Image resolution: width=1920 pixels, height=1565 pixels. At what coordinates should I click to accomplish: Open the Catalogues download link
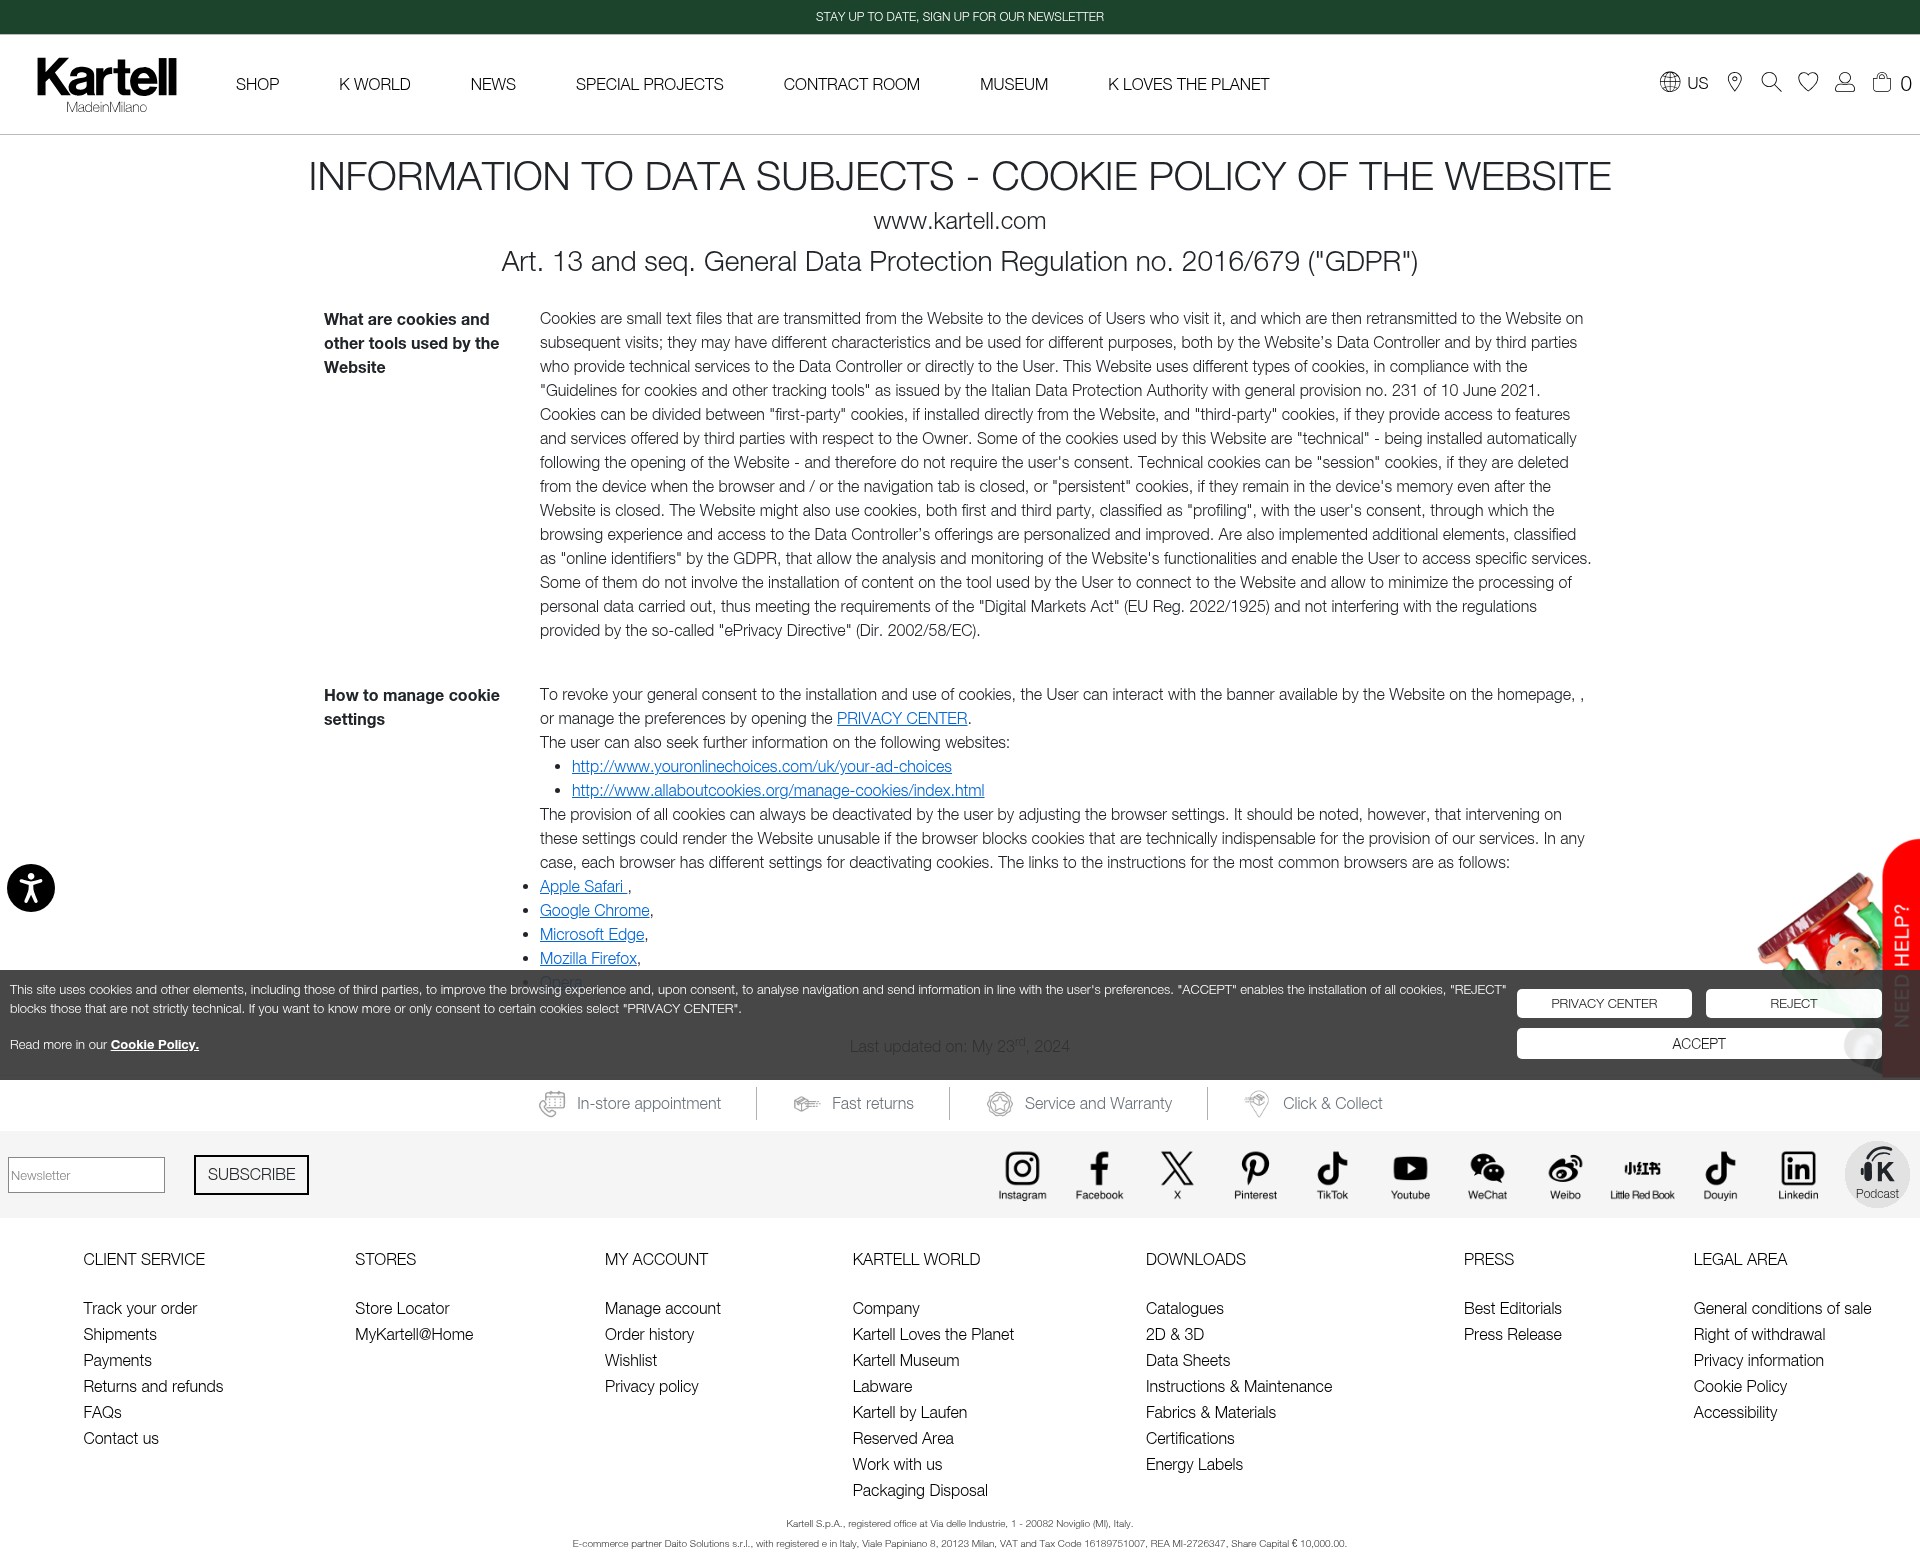point(1185,1309)
